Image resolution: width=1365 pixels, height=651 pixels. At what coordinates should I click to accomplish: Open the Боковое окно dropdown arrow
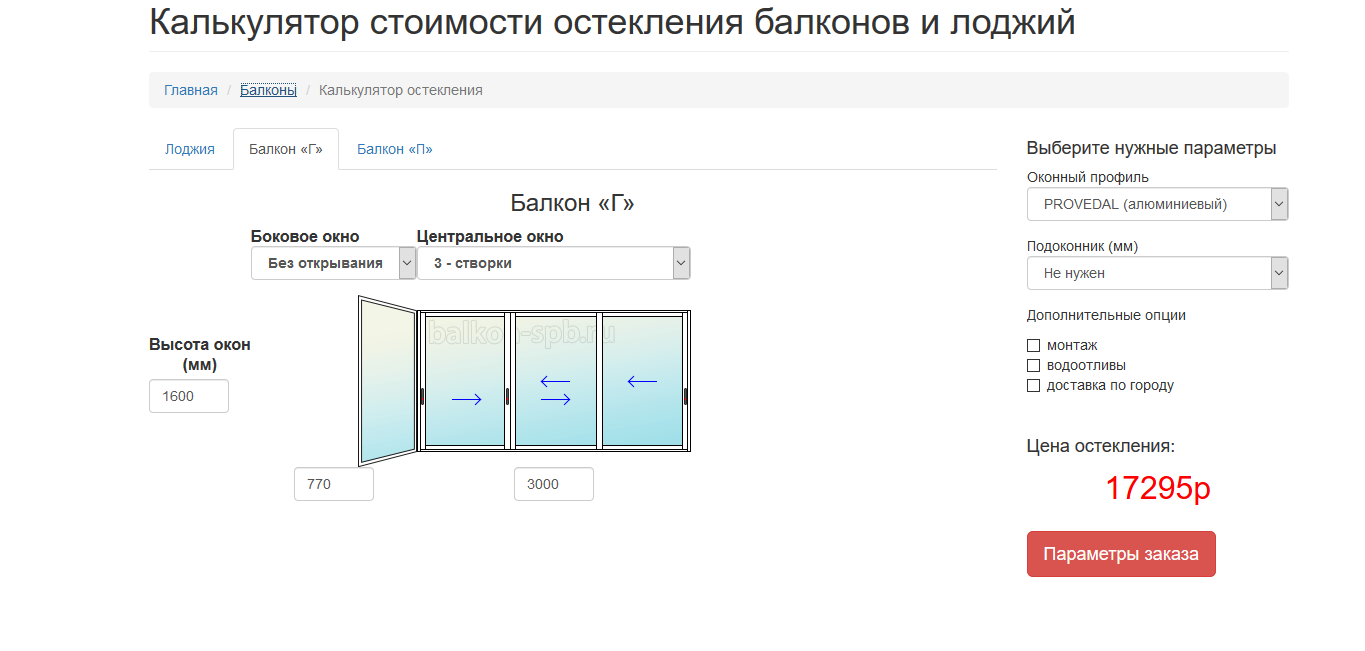point(406,262)
